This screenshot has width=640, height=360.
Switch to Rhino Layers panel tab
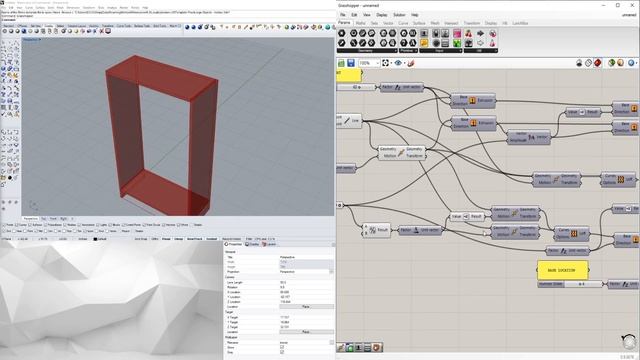click(270, 244)
